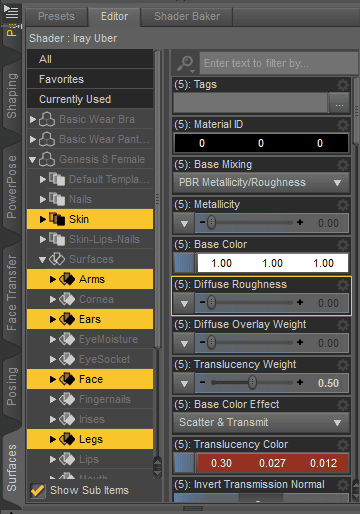Click the Cornea surface icon
The image size is (360, 514).
[x=67, y=299]
